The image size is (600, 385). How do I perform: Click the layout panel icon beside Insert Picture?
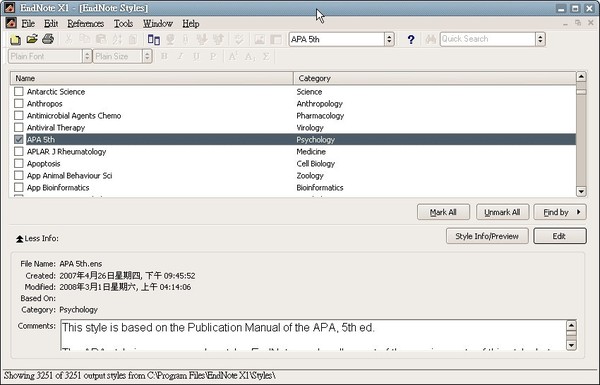click(x=276, y=39)
